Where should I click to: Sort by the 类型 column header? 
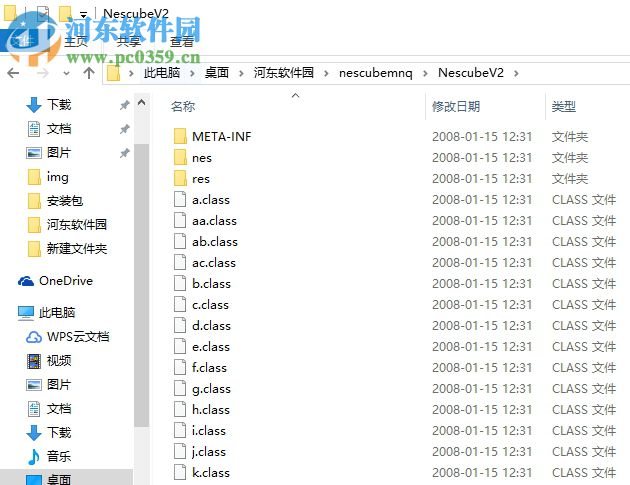coord(564,106)
